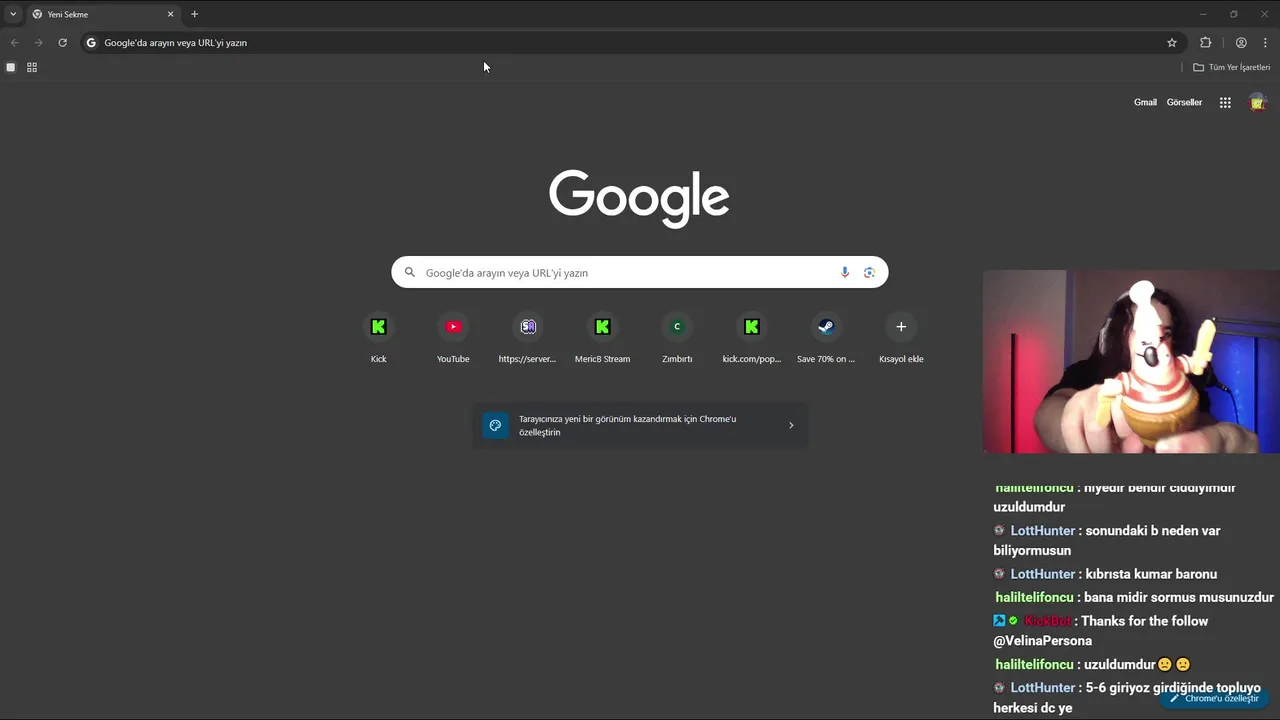The height and width of the screenshot is (720, 1280).
Task: Open Gmail link
Action: click(x=1145, y=102)
